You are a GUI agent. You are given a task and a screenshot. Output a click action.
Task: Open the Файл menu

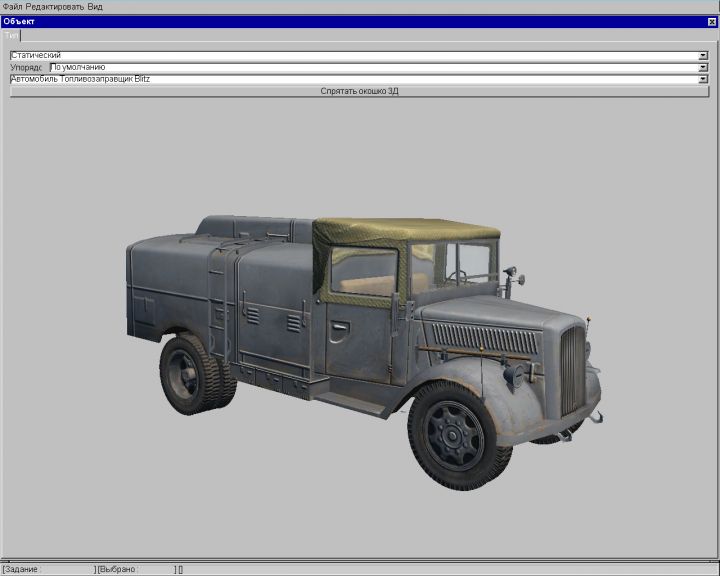click(x=12, y=6)
